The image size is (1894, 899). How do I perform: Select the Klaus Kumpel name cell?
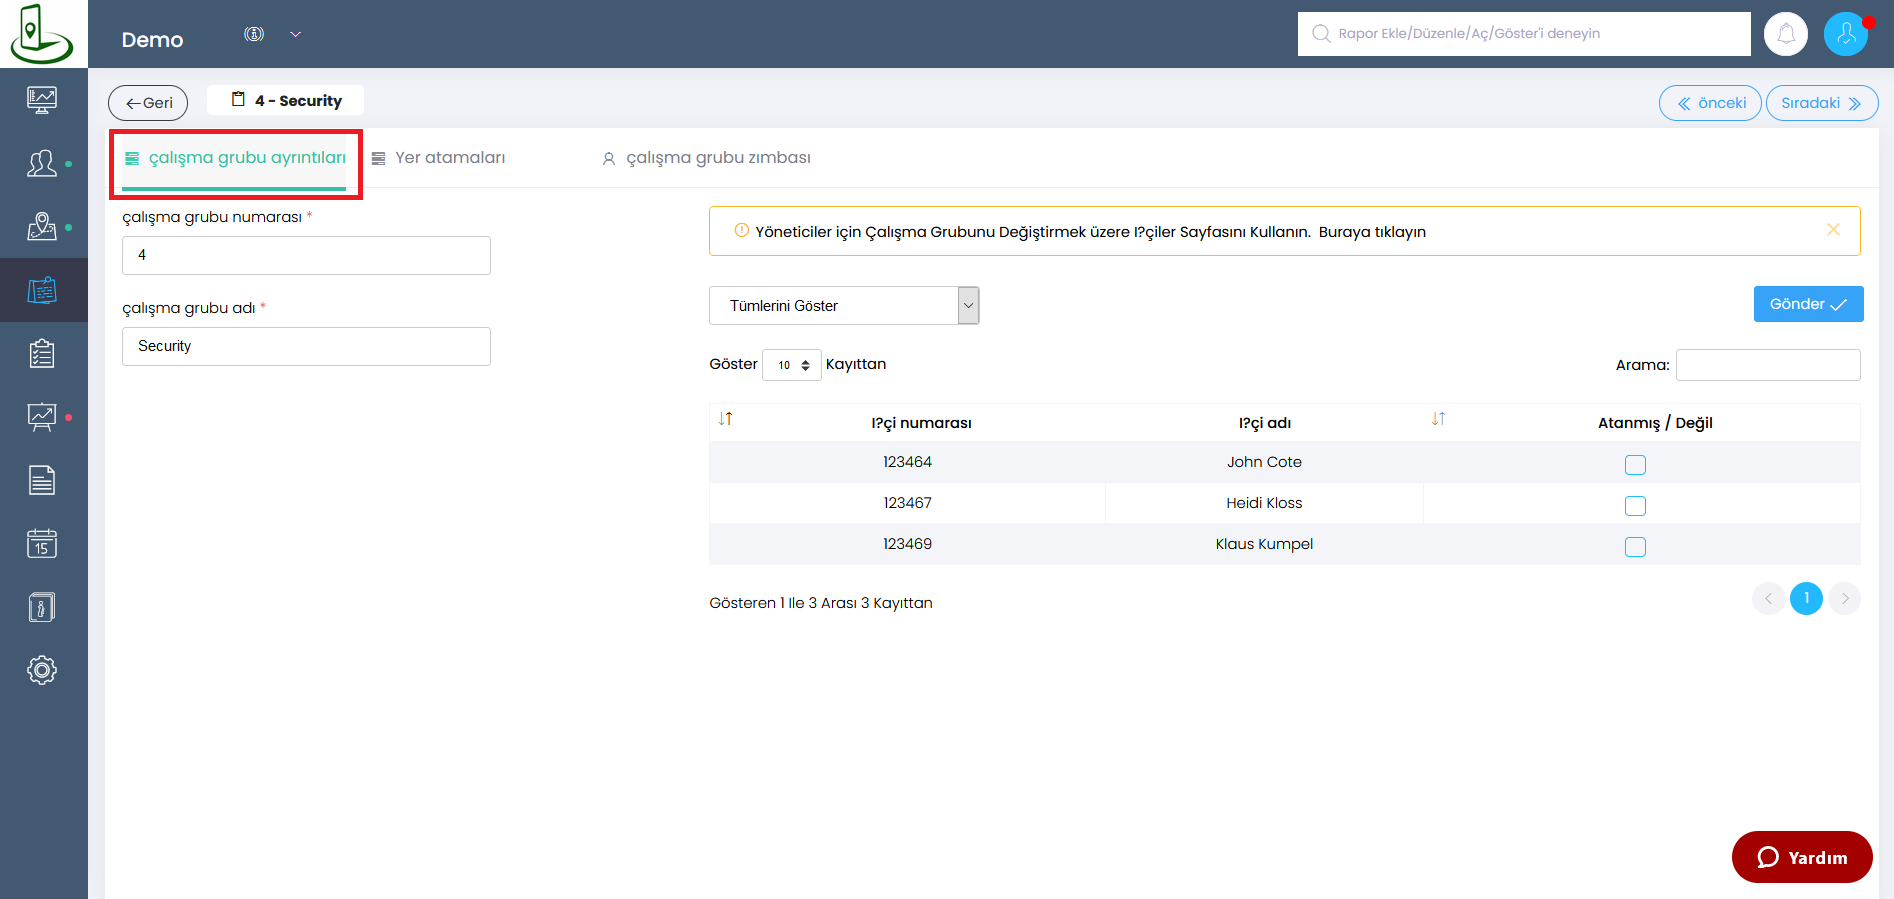[1264, 544]
